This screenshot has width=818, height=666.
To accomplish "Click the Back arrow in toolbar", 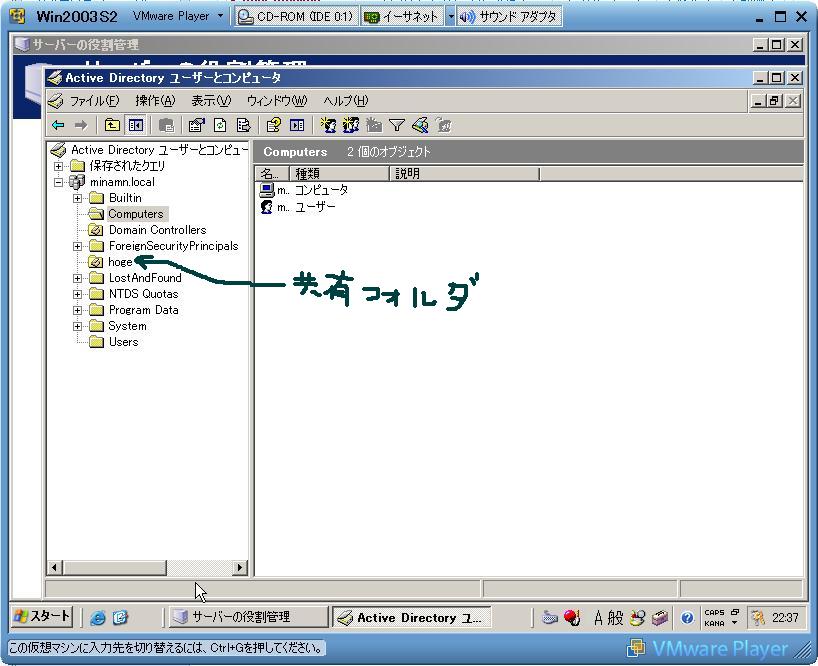I will point(58,125).
